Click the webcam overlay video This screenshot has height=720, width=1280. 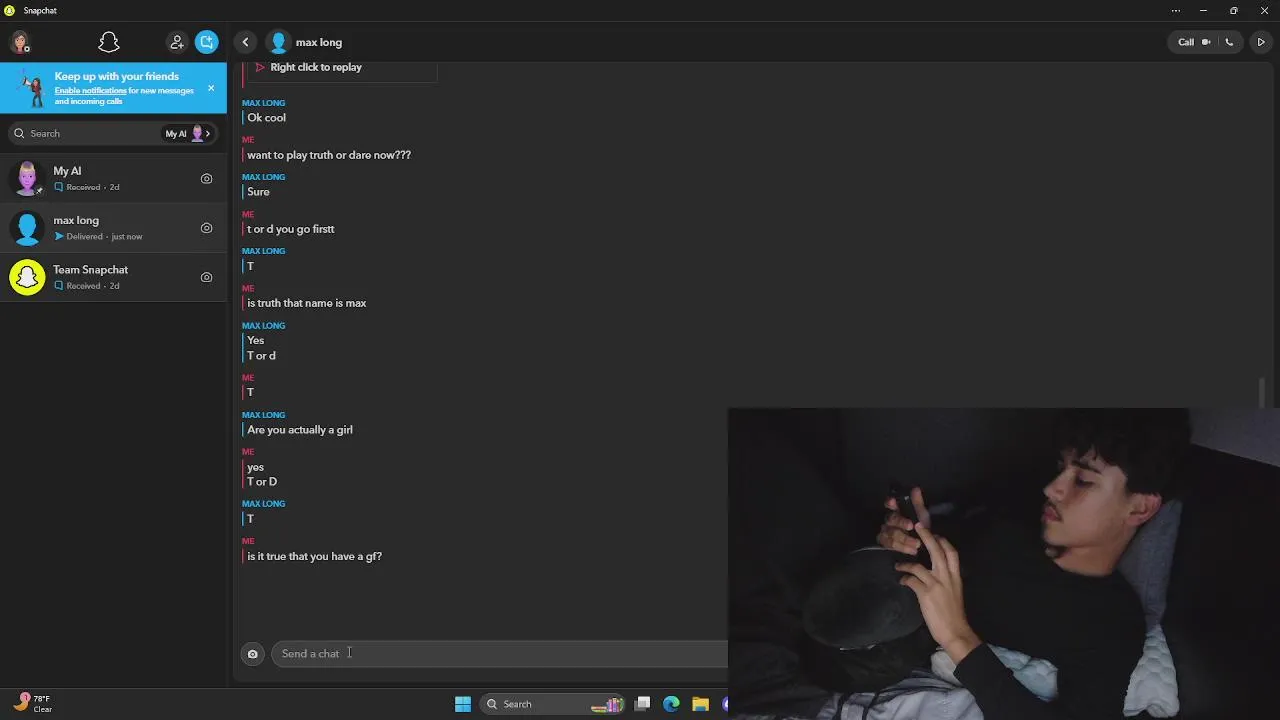(1004, 564)
